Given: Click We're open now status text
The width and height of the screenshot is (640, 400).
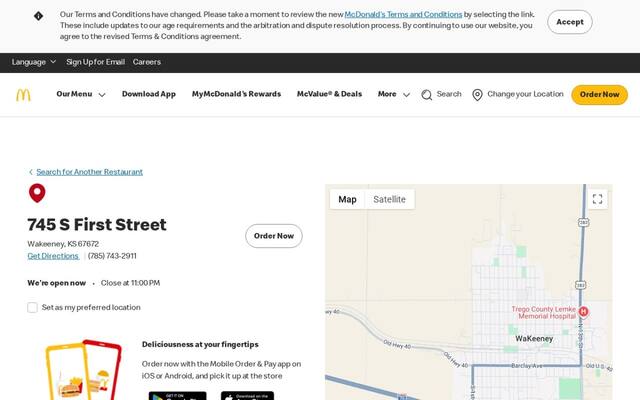Looking at the screenshot, I should click(56, 283).
